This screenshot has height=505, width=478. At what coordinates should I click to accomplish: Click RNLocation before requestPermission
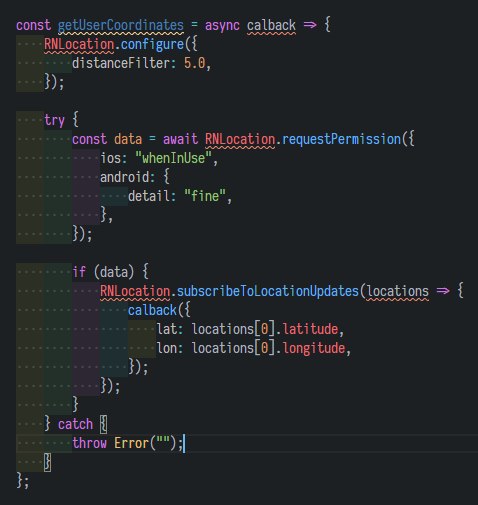[240, 139]
